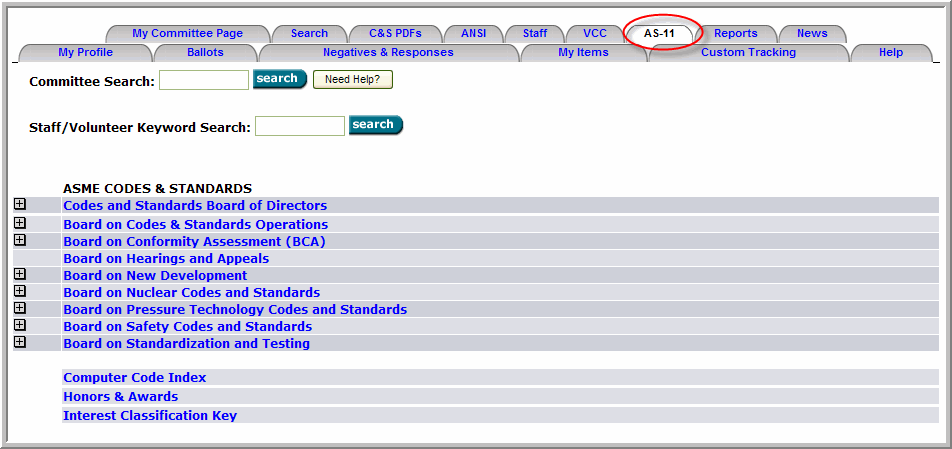Expand Board on Conformity Assessment (BCA)
Screen dimensions: 952x449
click(20, 240)
